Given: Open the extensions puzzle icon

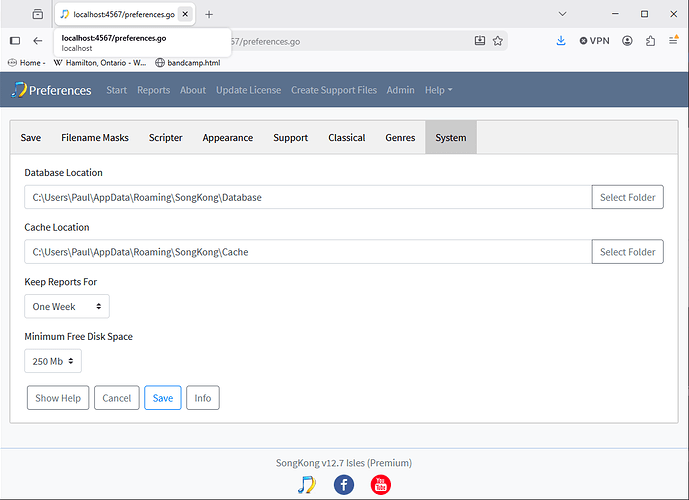Looking at the screenshot, I should tap(650, 41).
